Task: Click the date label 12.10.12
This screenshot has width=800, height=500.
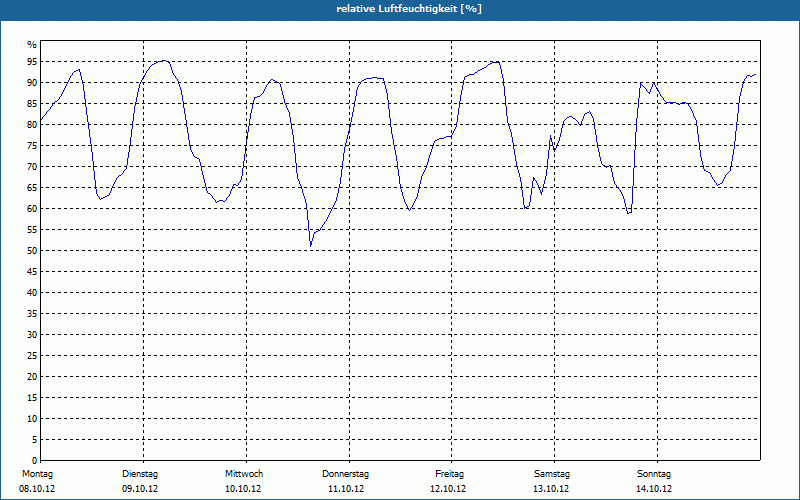Action: (448, 489)
